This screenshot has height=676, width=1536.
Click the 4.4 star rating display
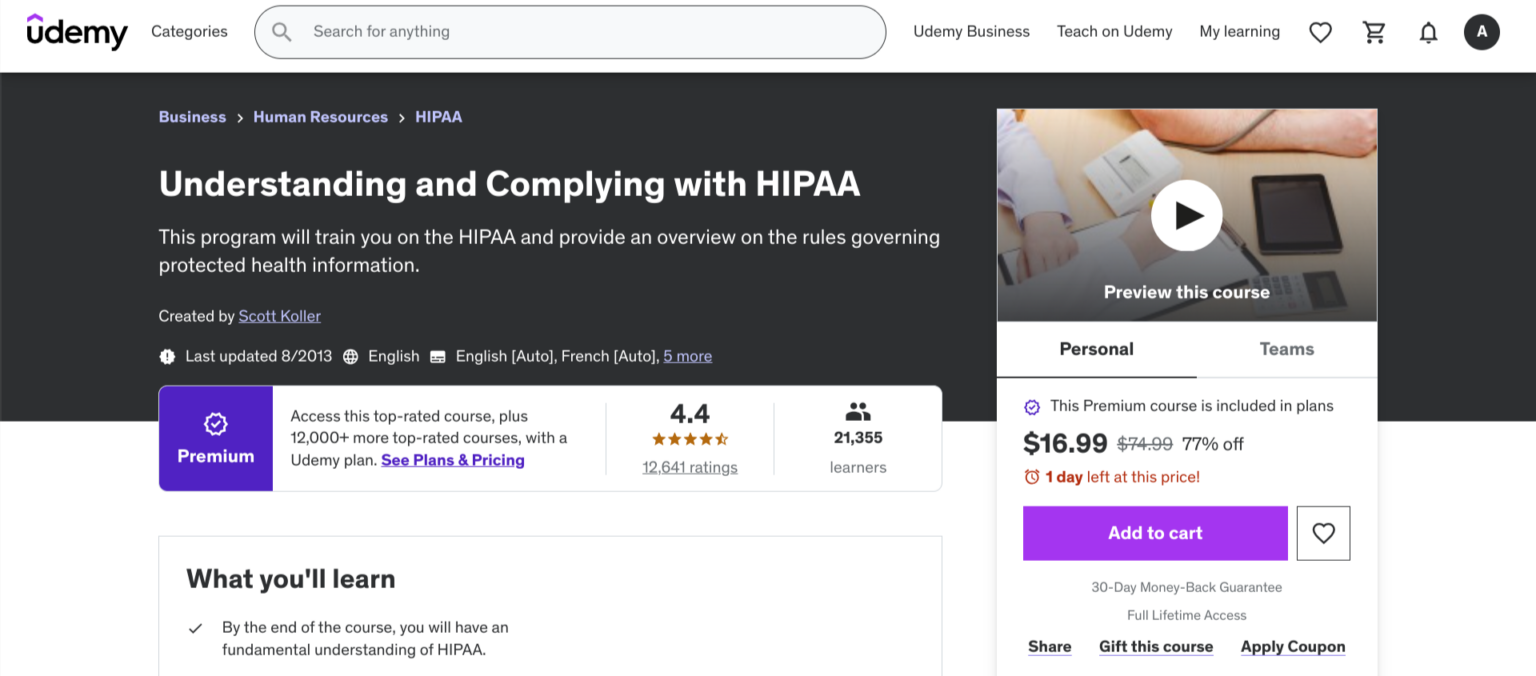(689, 425)
